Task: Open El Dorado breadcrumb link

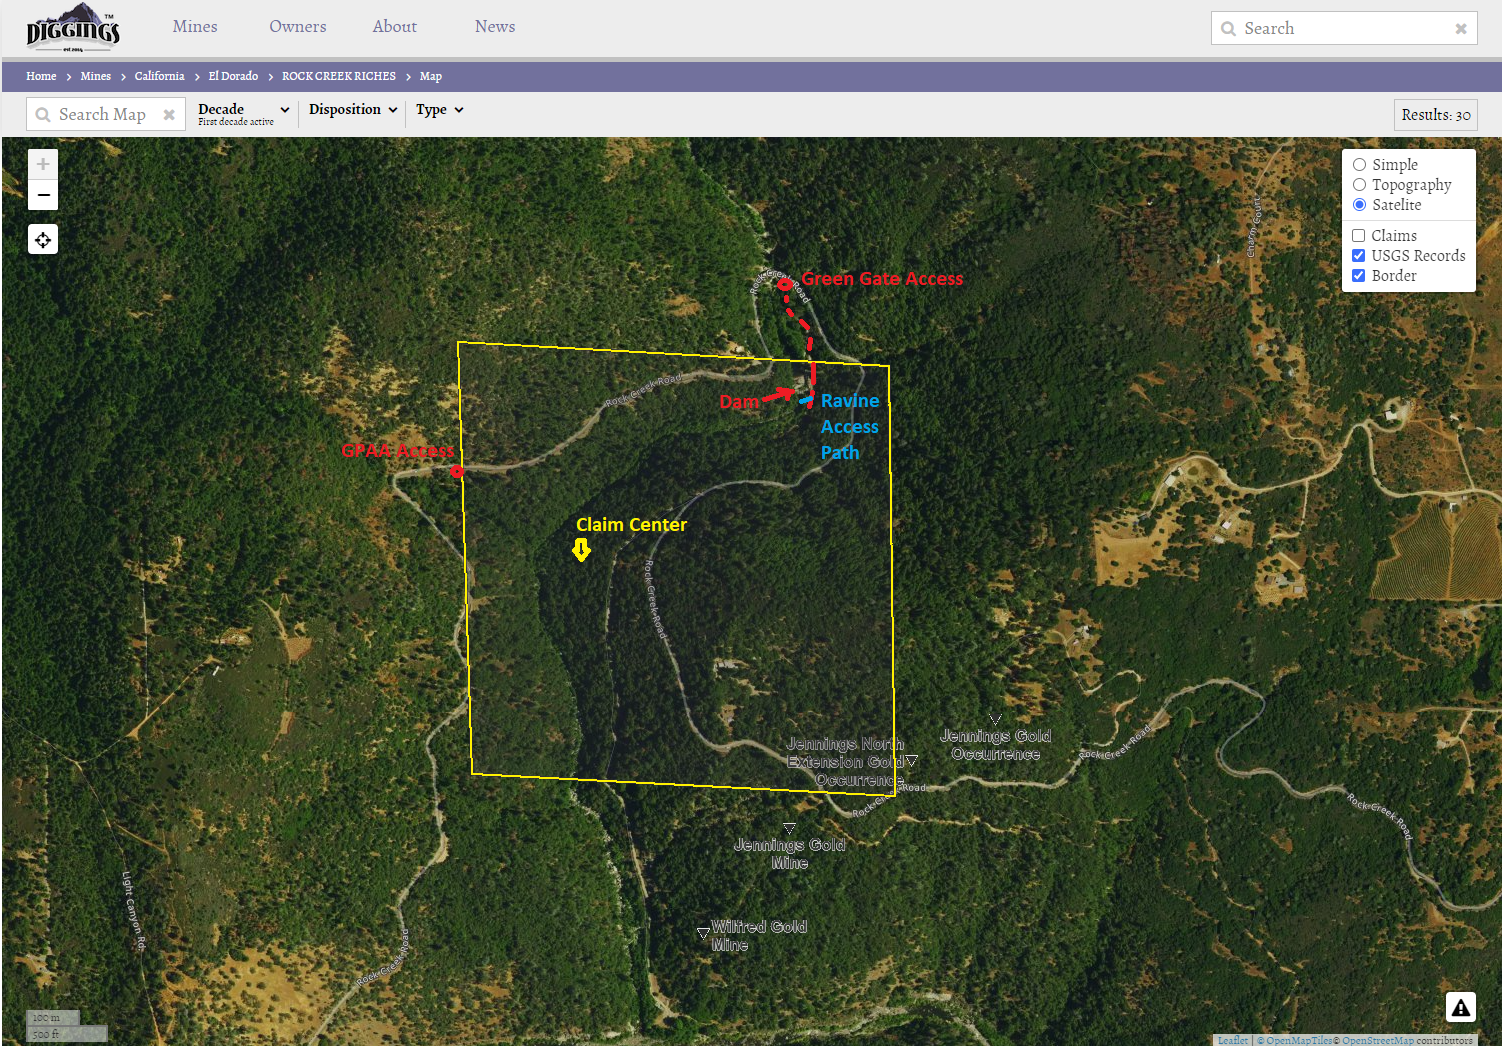Action: tap(233, 76)
